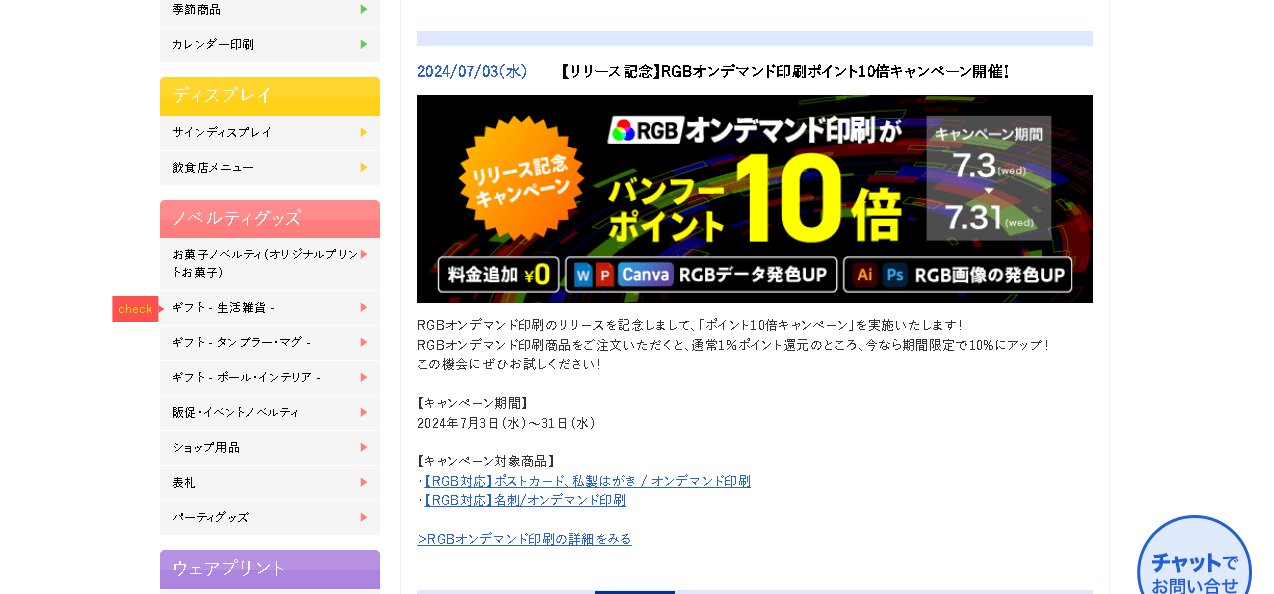Open 【RGB対応】名刺/オンデマンド印刷 link
The width and height of the screenshot is (1274, 594).
pos(524,500)
